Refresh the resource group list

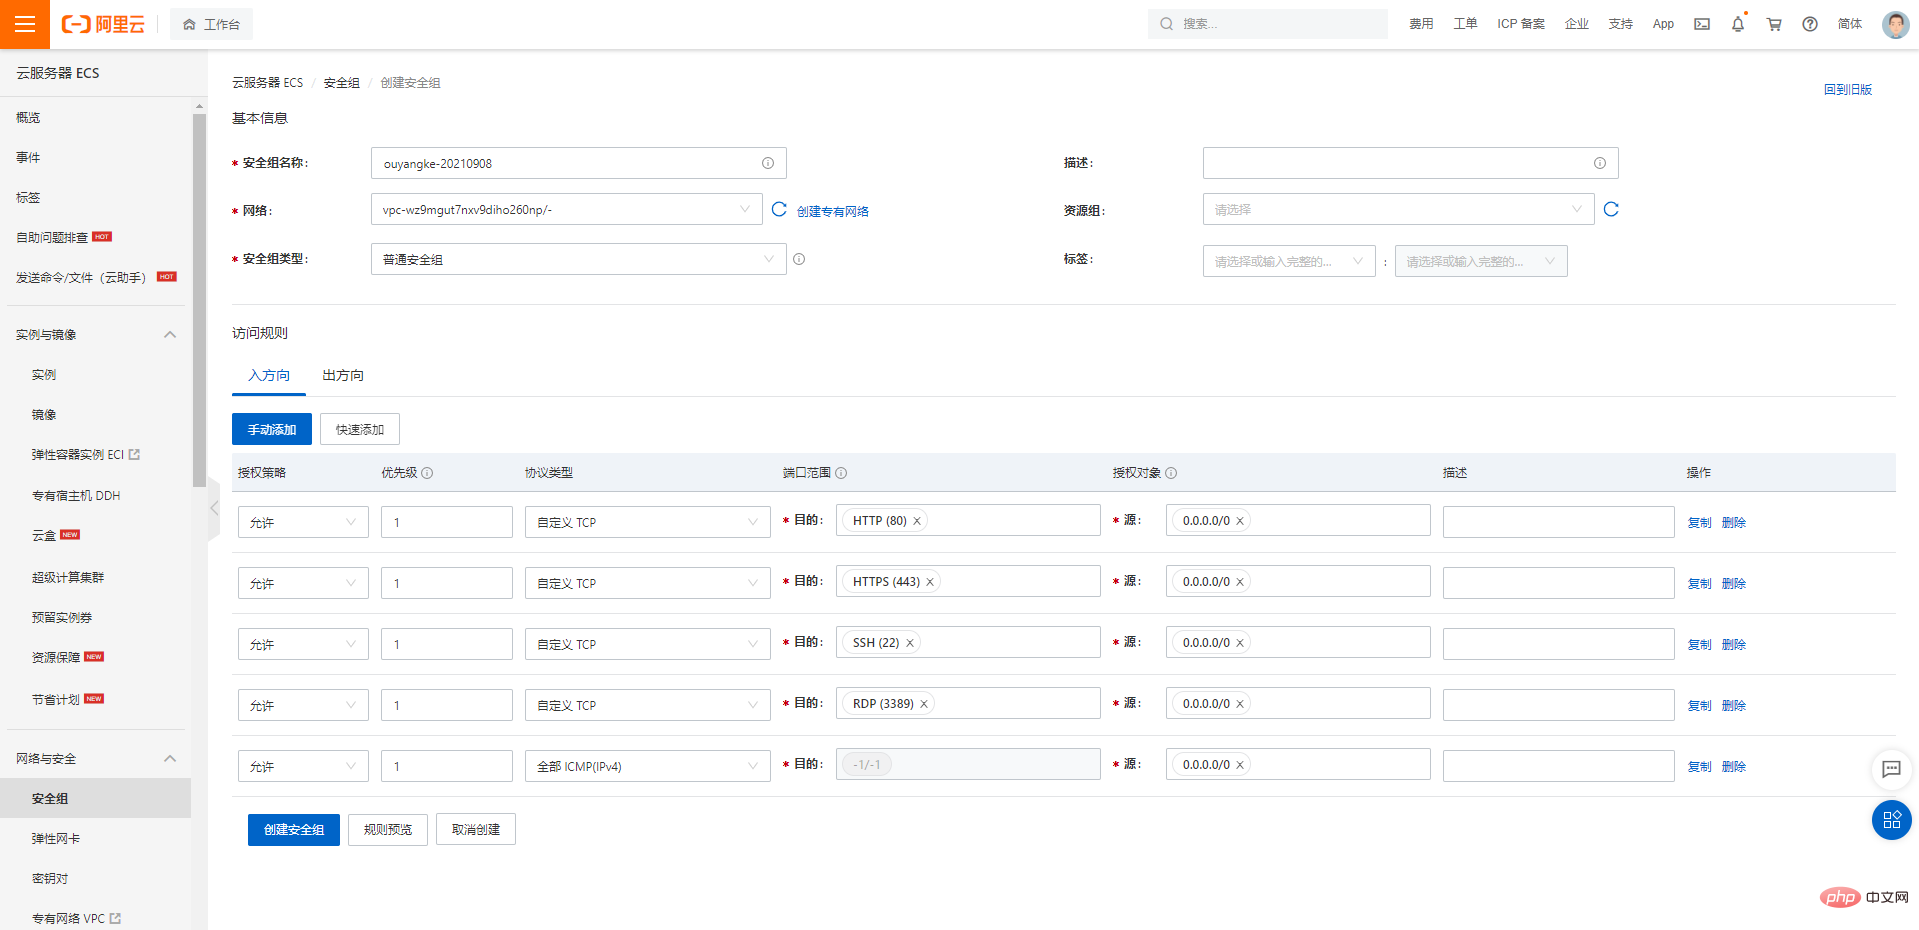1611,209
